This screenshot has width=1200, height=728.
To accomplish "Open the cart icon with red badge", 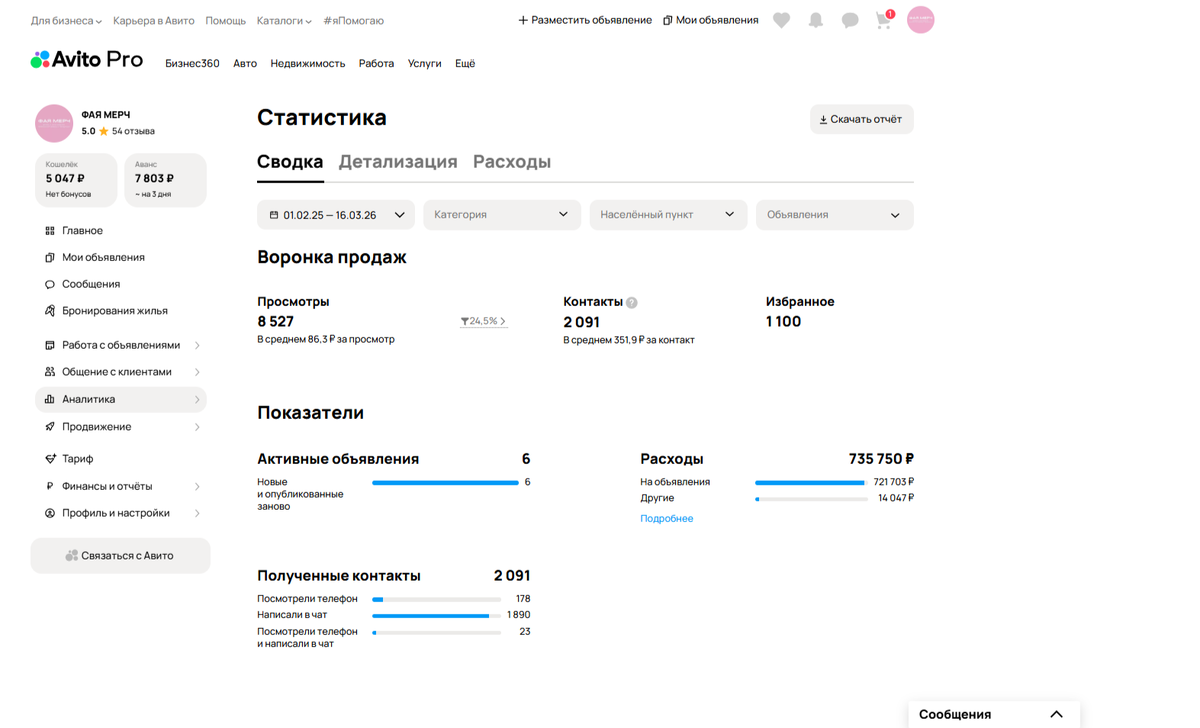I will (x=883, y=20).
